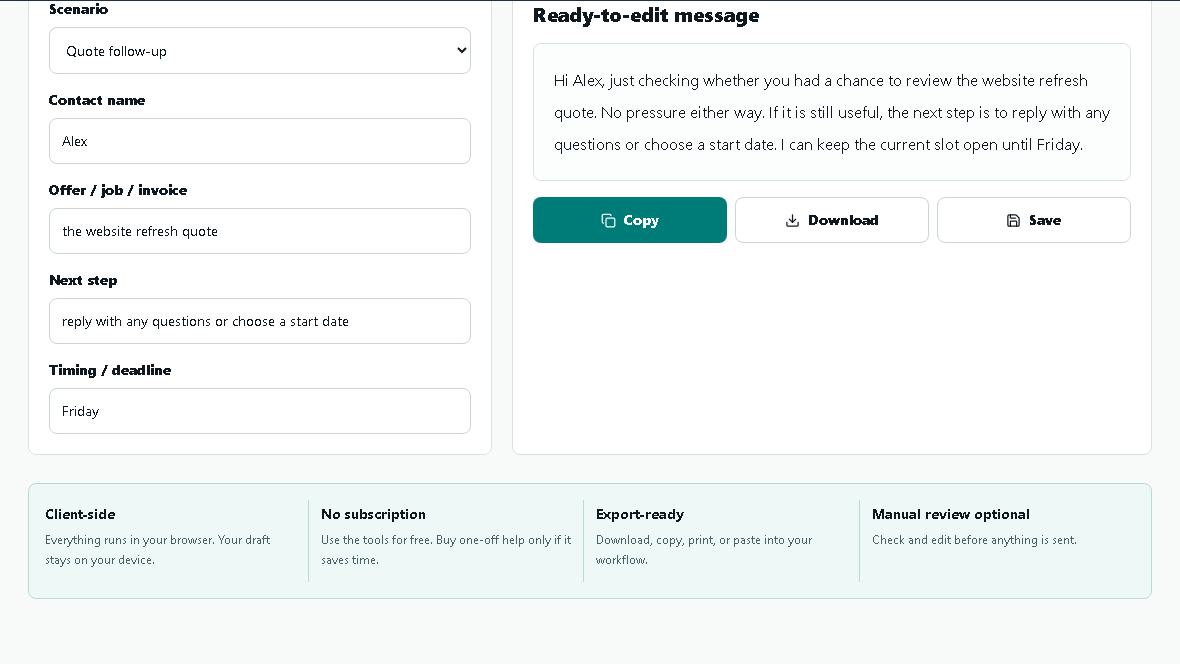The width and height of the screenshot is (1180, 664).
Task: Click the Manual review optional heading
Action: coord(950,514)
